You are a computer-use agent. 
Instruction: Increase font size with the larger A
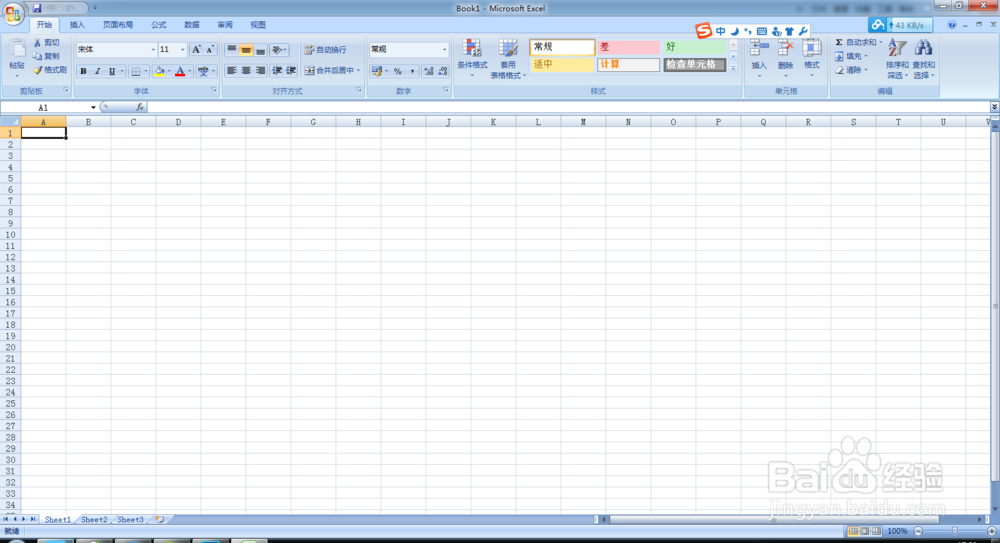196,49
